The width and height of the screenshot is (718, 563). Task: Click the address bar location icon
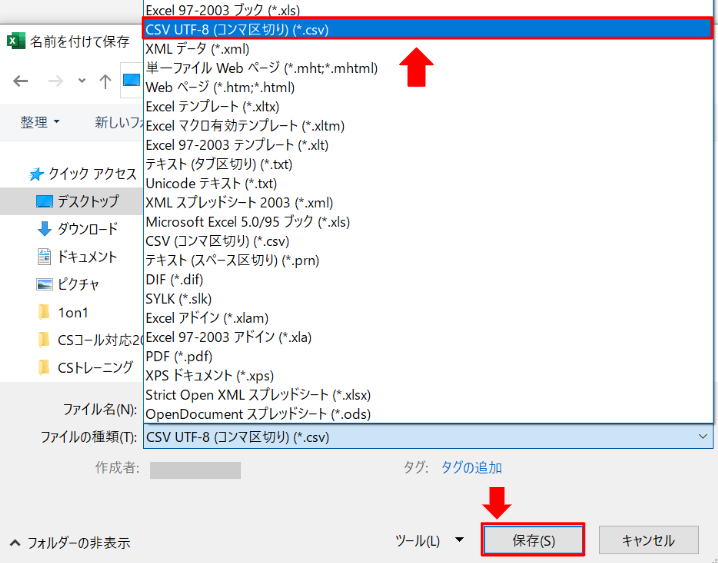[131, 80]
